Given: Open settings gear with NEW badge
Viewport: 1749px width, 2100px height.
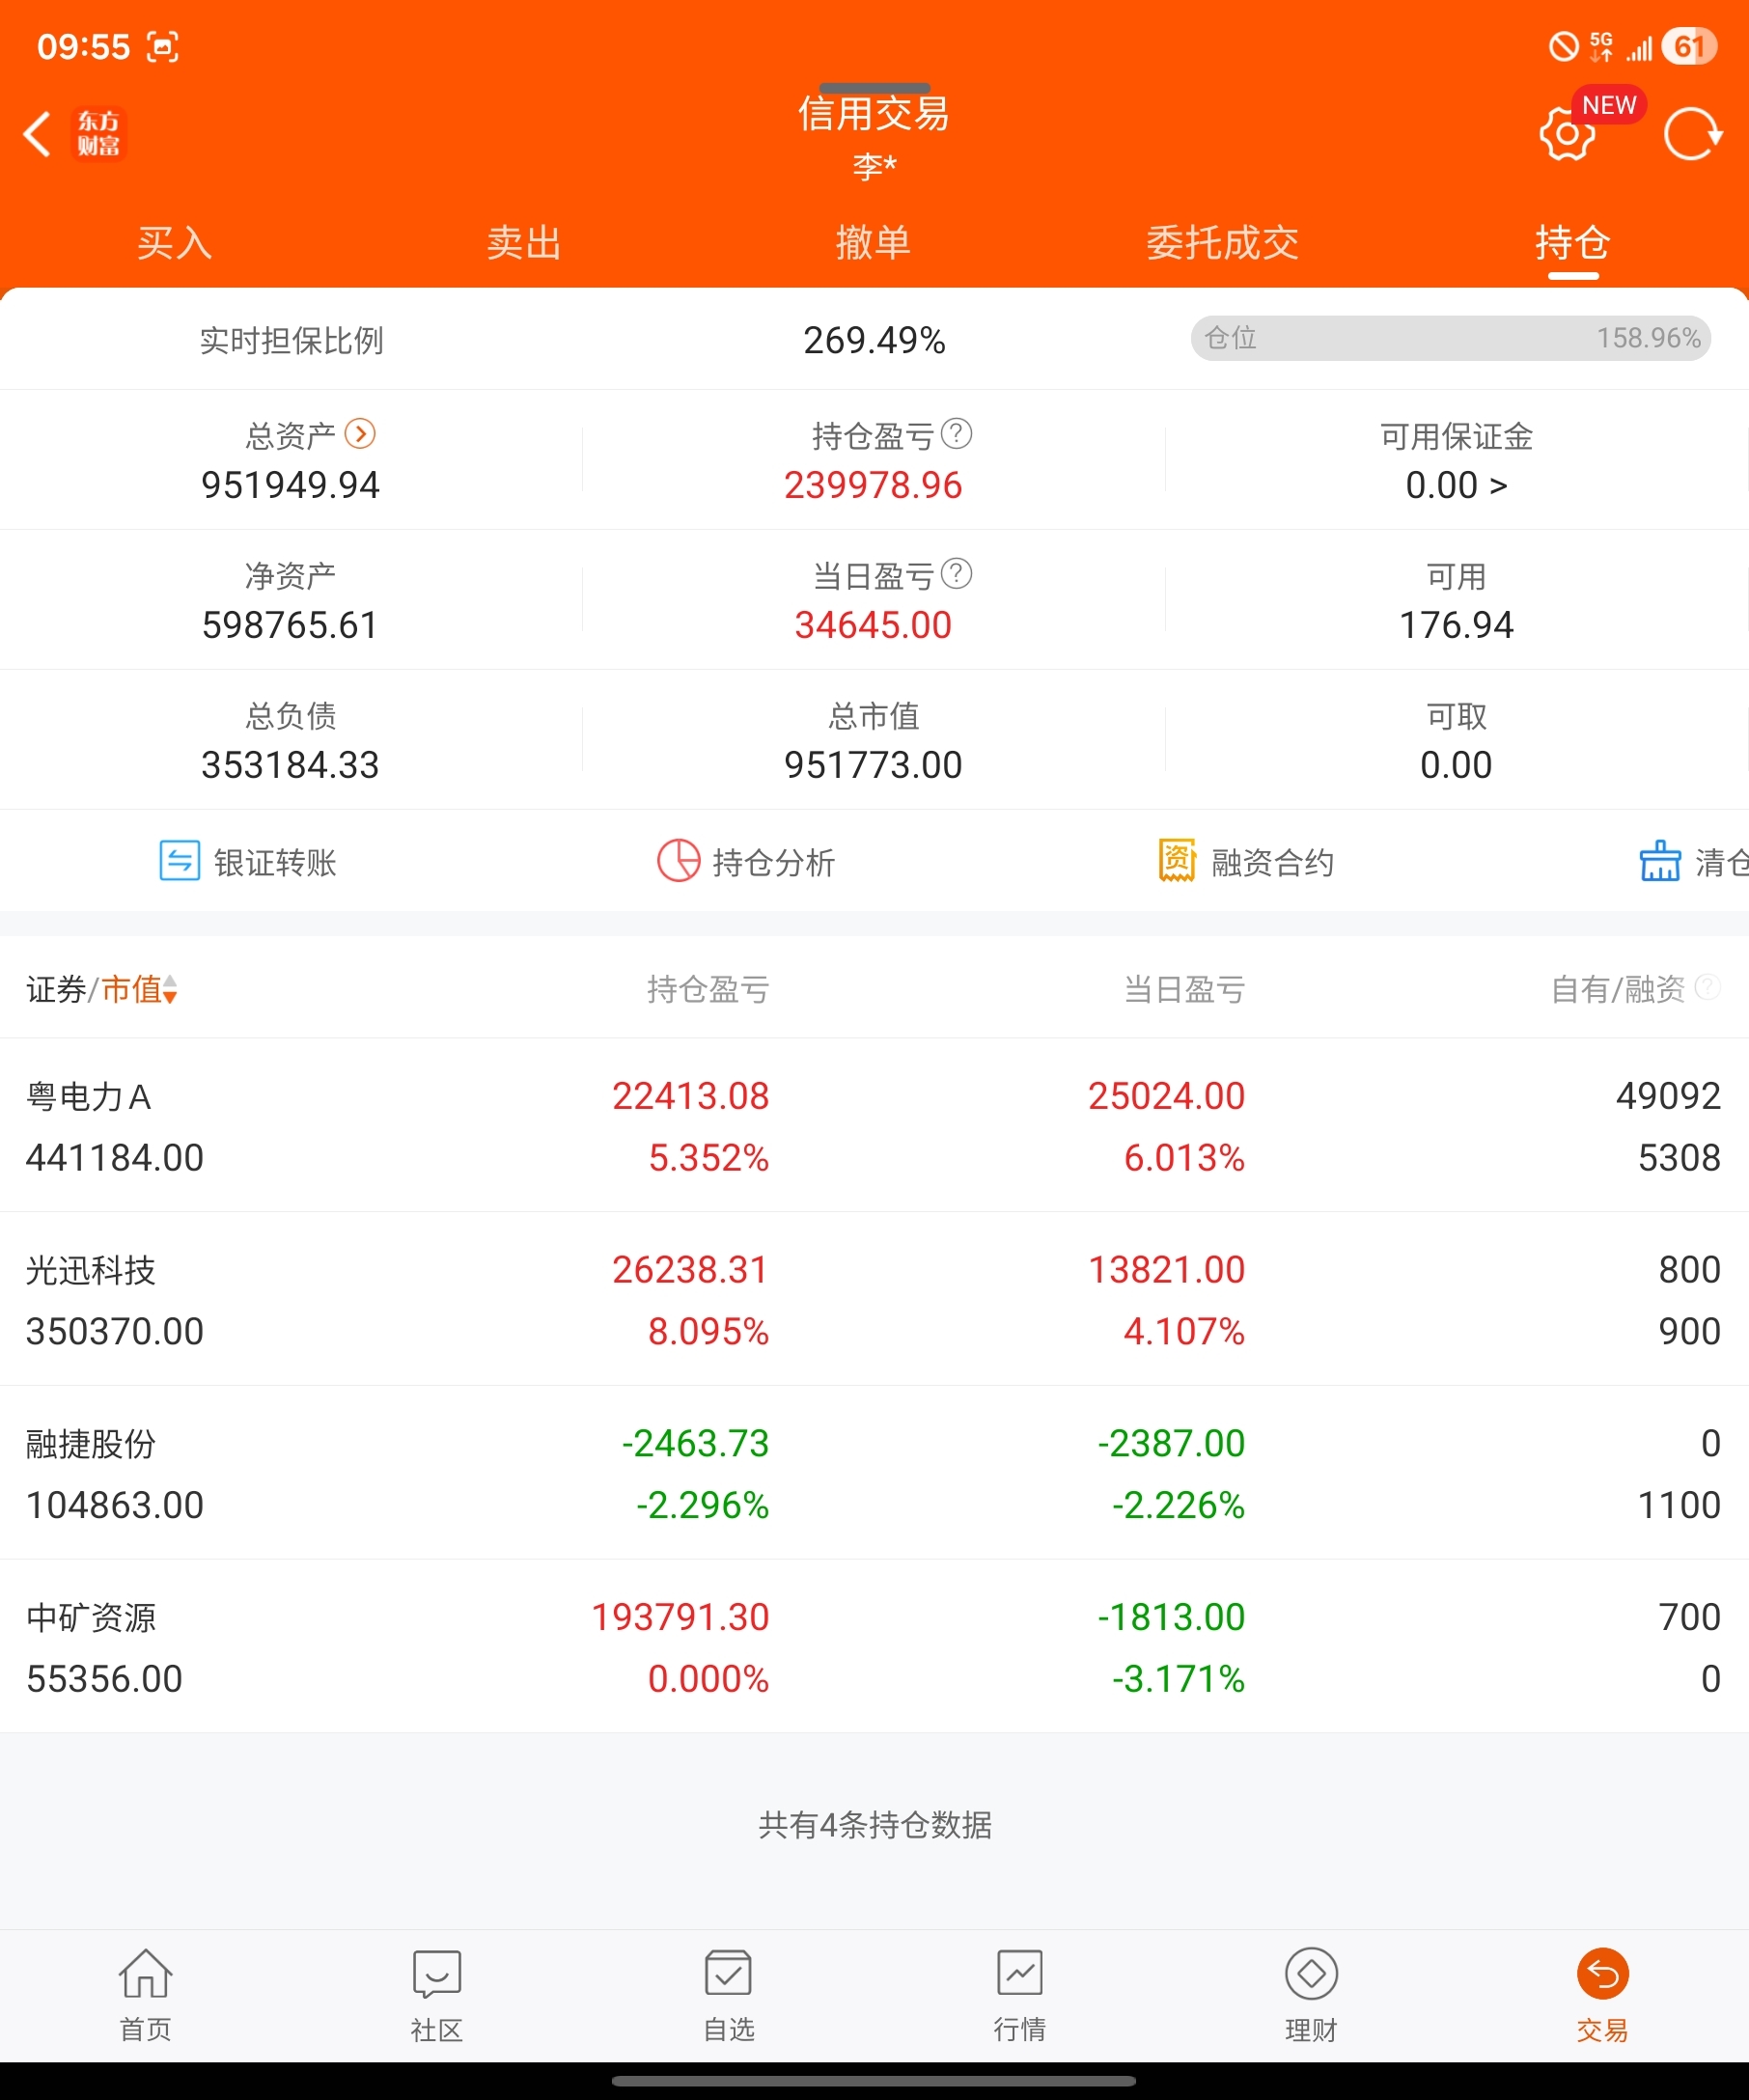Looking at the screenshot, I should pos(1567,134).
